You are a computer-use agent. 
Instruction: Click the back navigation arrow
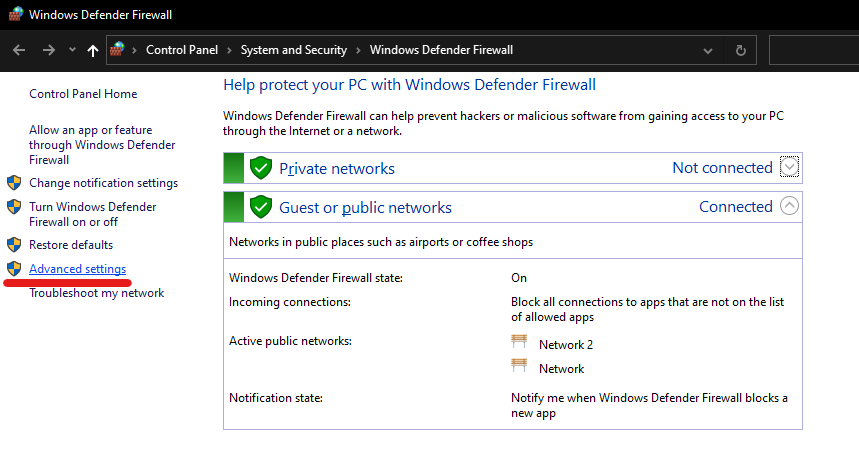(19, 50)
